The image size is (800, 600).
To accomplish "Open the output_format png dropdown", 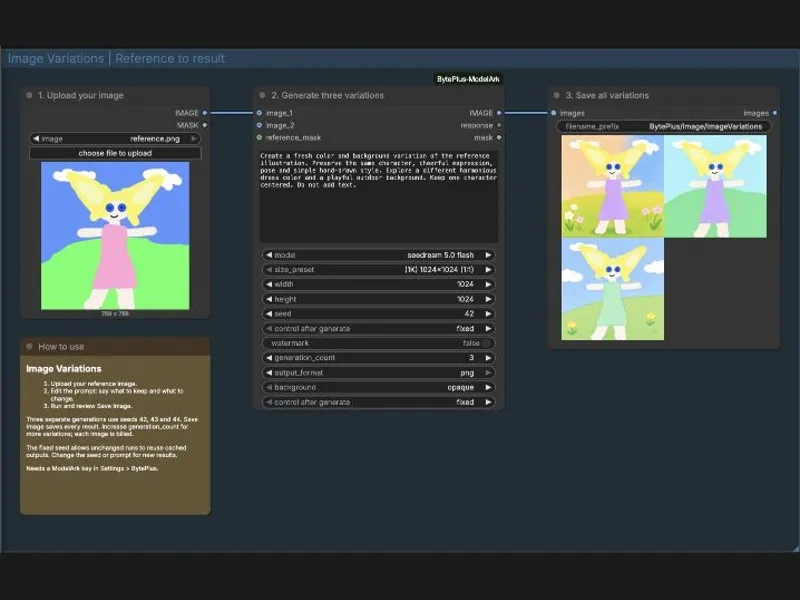I will [x=467, y=372].
